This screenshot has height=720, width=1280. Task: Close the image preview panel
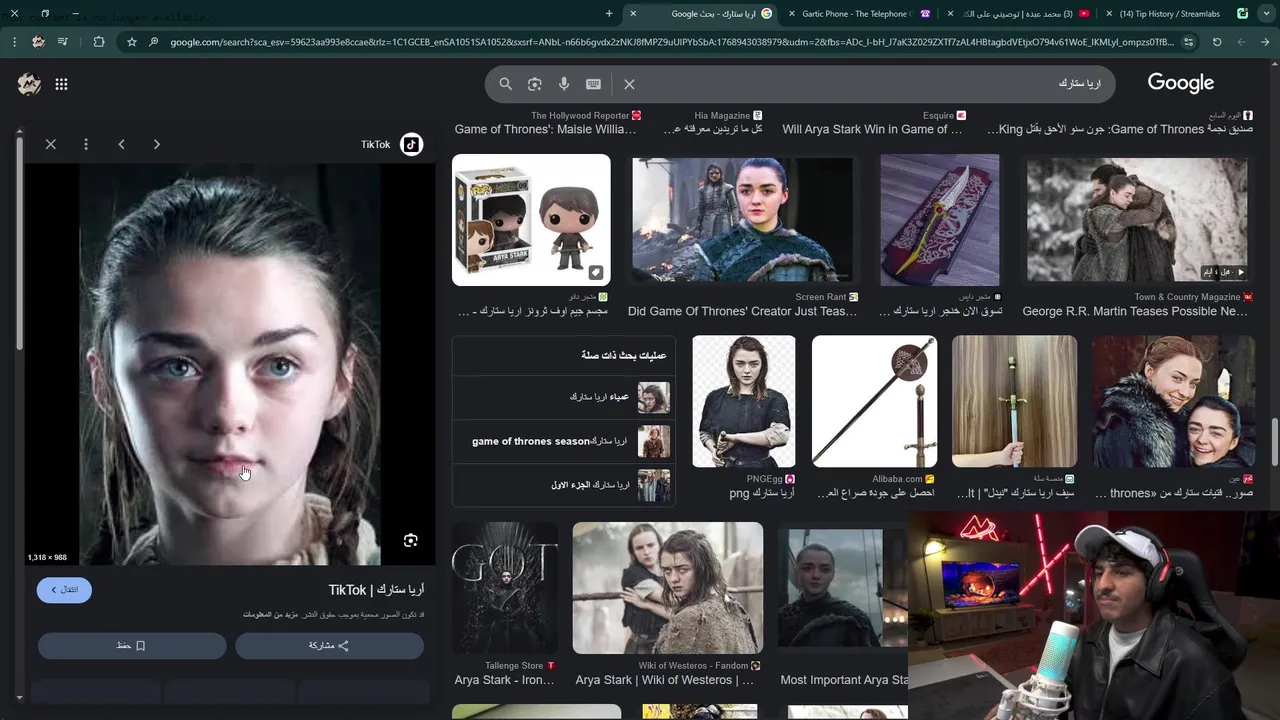(x=51, y=144)
